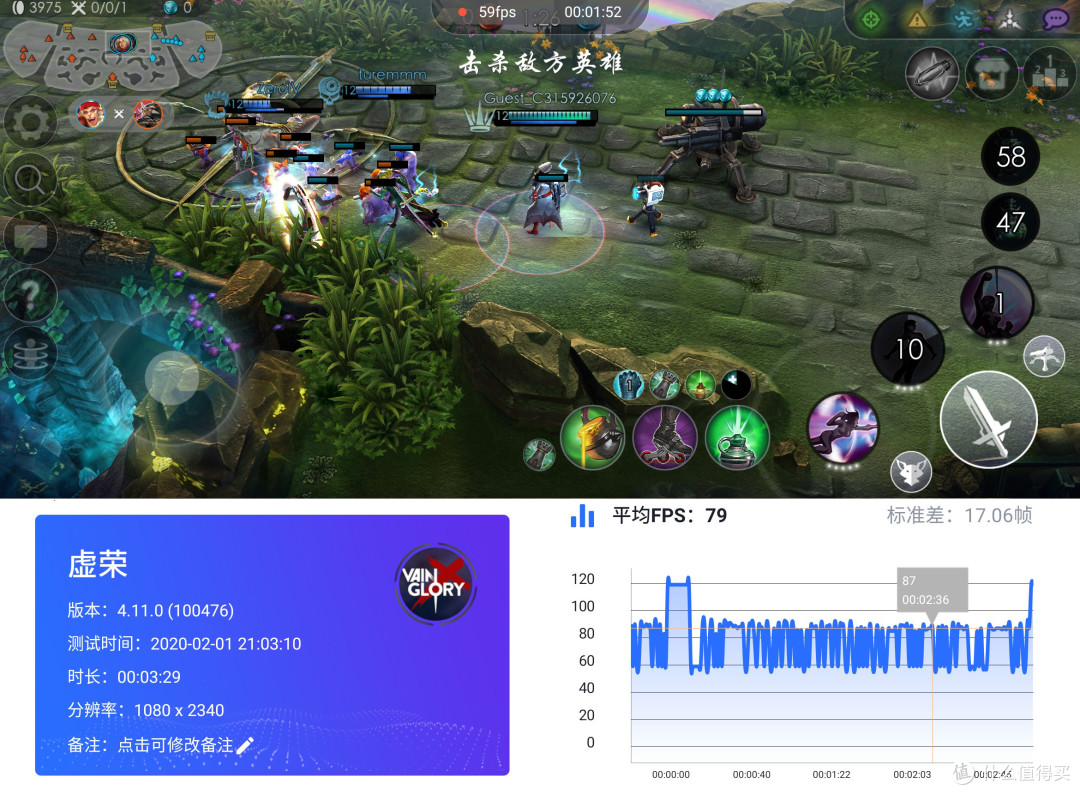This screenshot has width=1080, height=795.
Task: Use the green fountain potion item
Action: [x=738, y=438]
